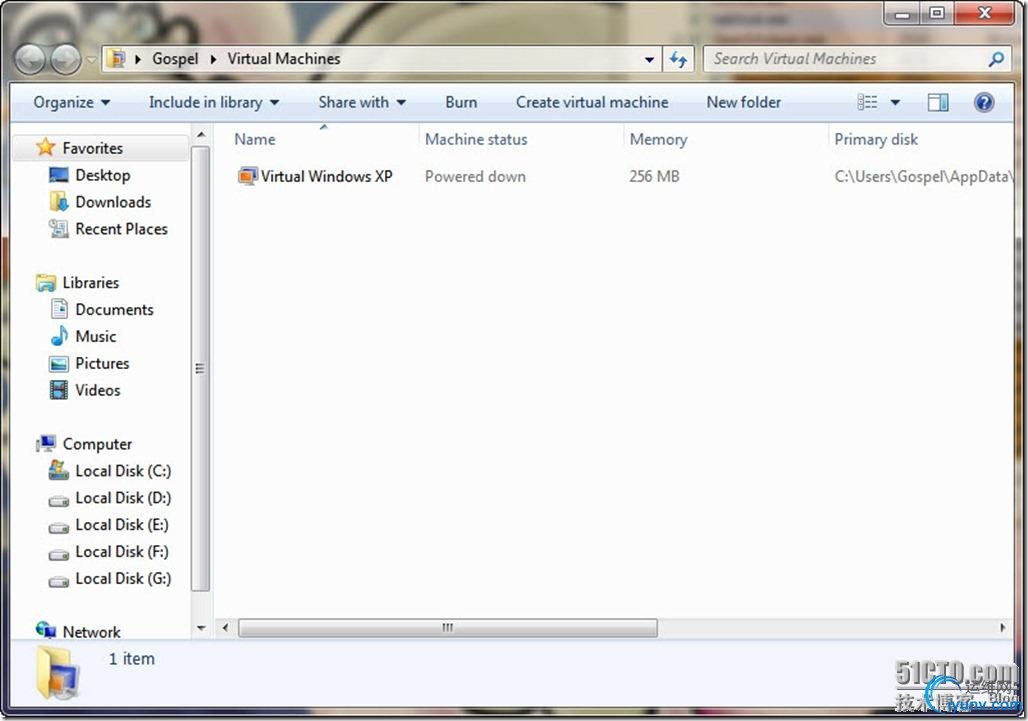Click the 256 MB memory value
Screen dimensions: 1028x721
pyautogui.click(x=654, y=176)
